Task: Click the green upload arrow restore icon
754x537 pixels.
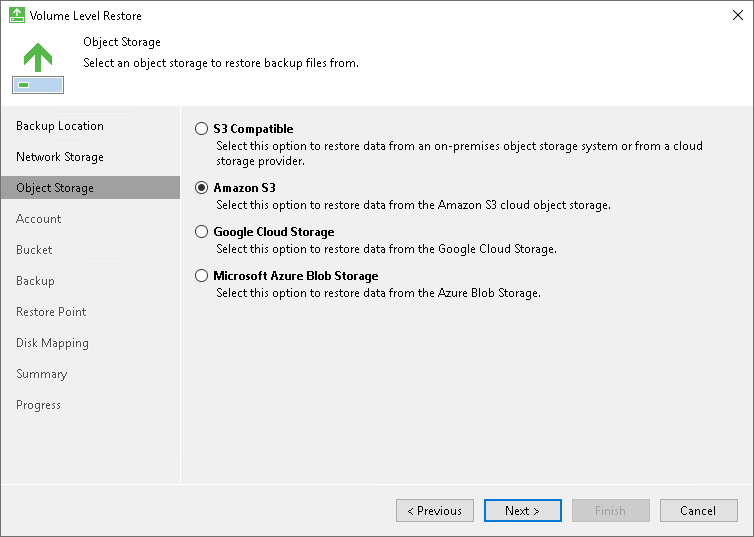Action: tap(38, 68)
